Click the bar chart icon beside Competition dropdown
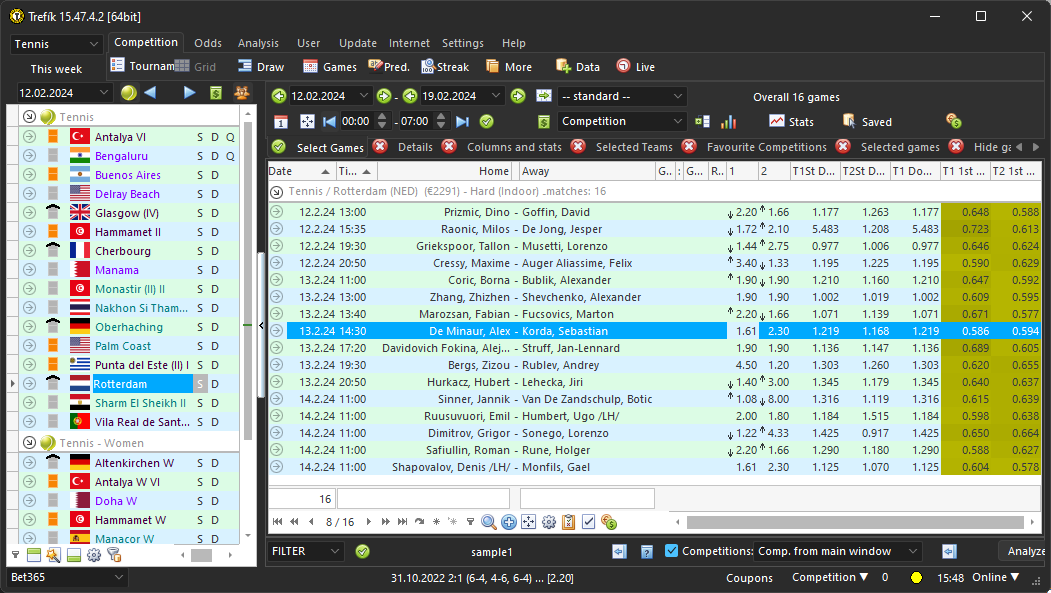Screen dimensions: 1051x593 click(x=728, y=121)
